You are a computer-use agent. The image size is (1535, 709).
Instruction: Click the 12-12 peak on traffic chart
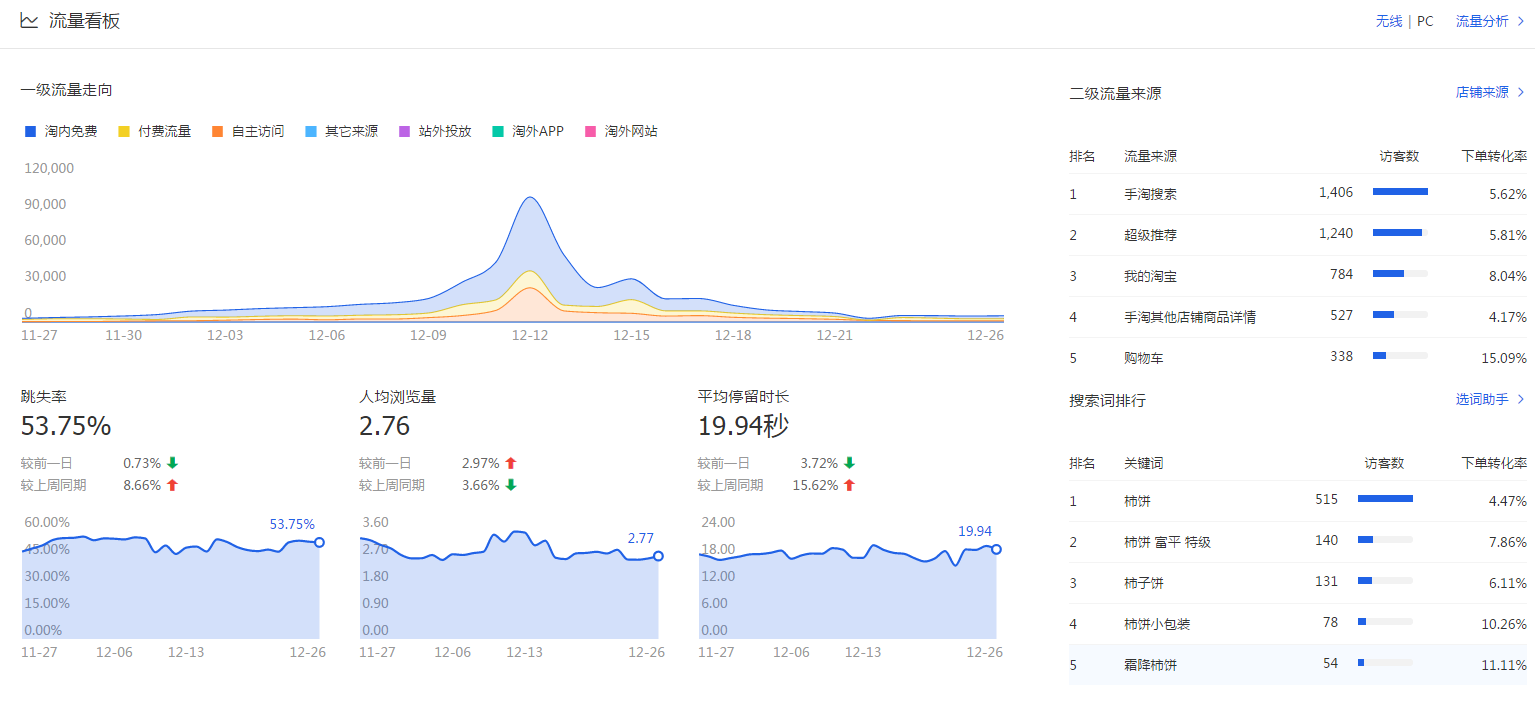point(530,198)
